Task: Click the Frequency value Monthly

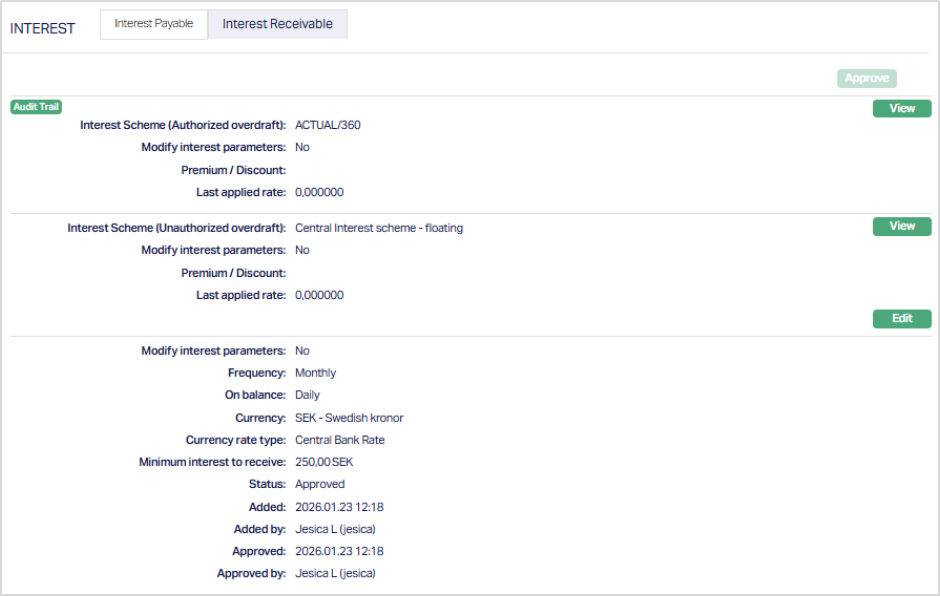Action: (315, 373)
